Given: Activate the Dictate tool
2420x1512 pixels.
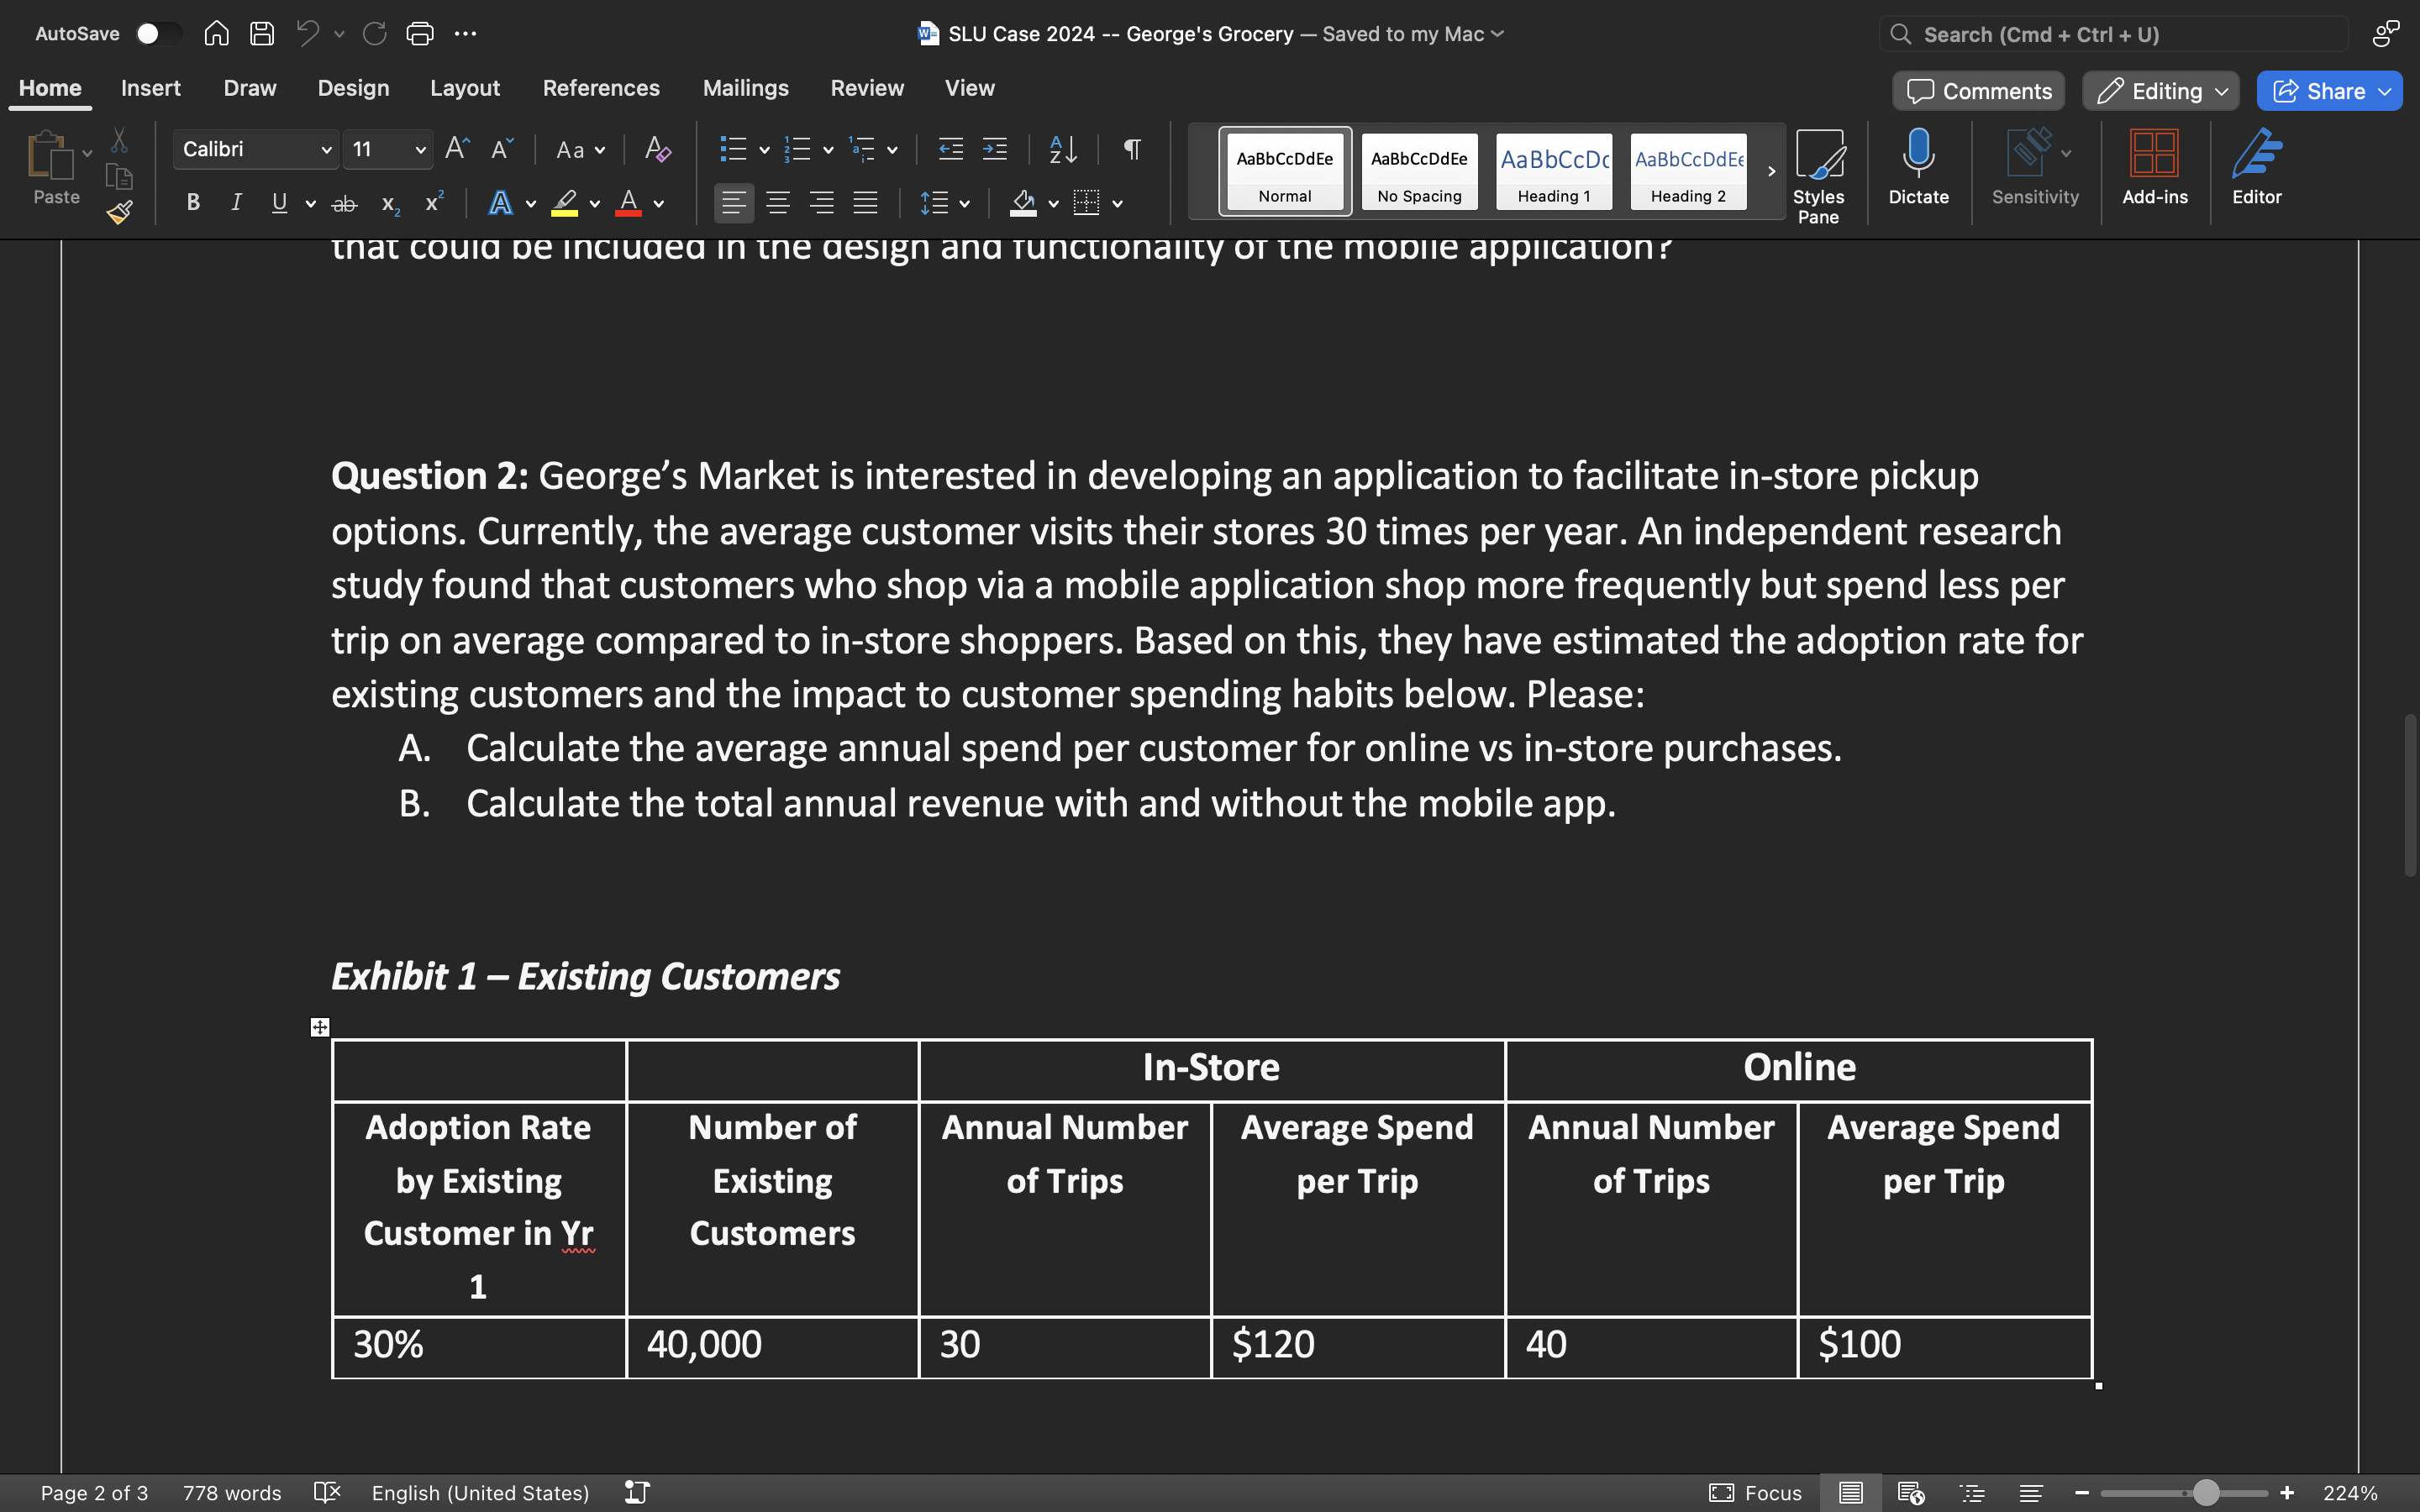Looking at the screenshot, I should click(1917, 170).
